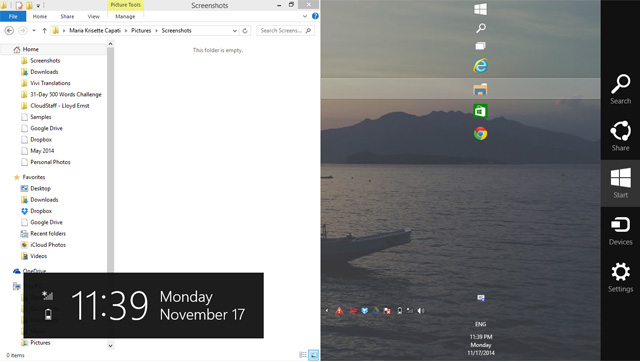640x362 pixels.
Task: Switch to Large icons view layout
Action: pyautogui.click(x=313, y=355)
